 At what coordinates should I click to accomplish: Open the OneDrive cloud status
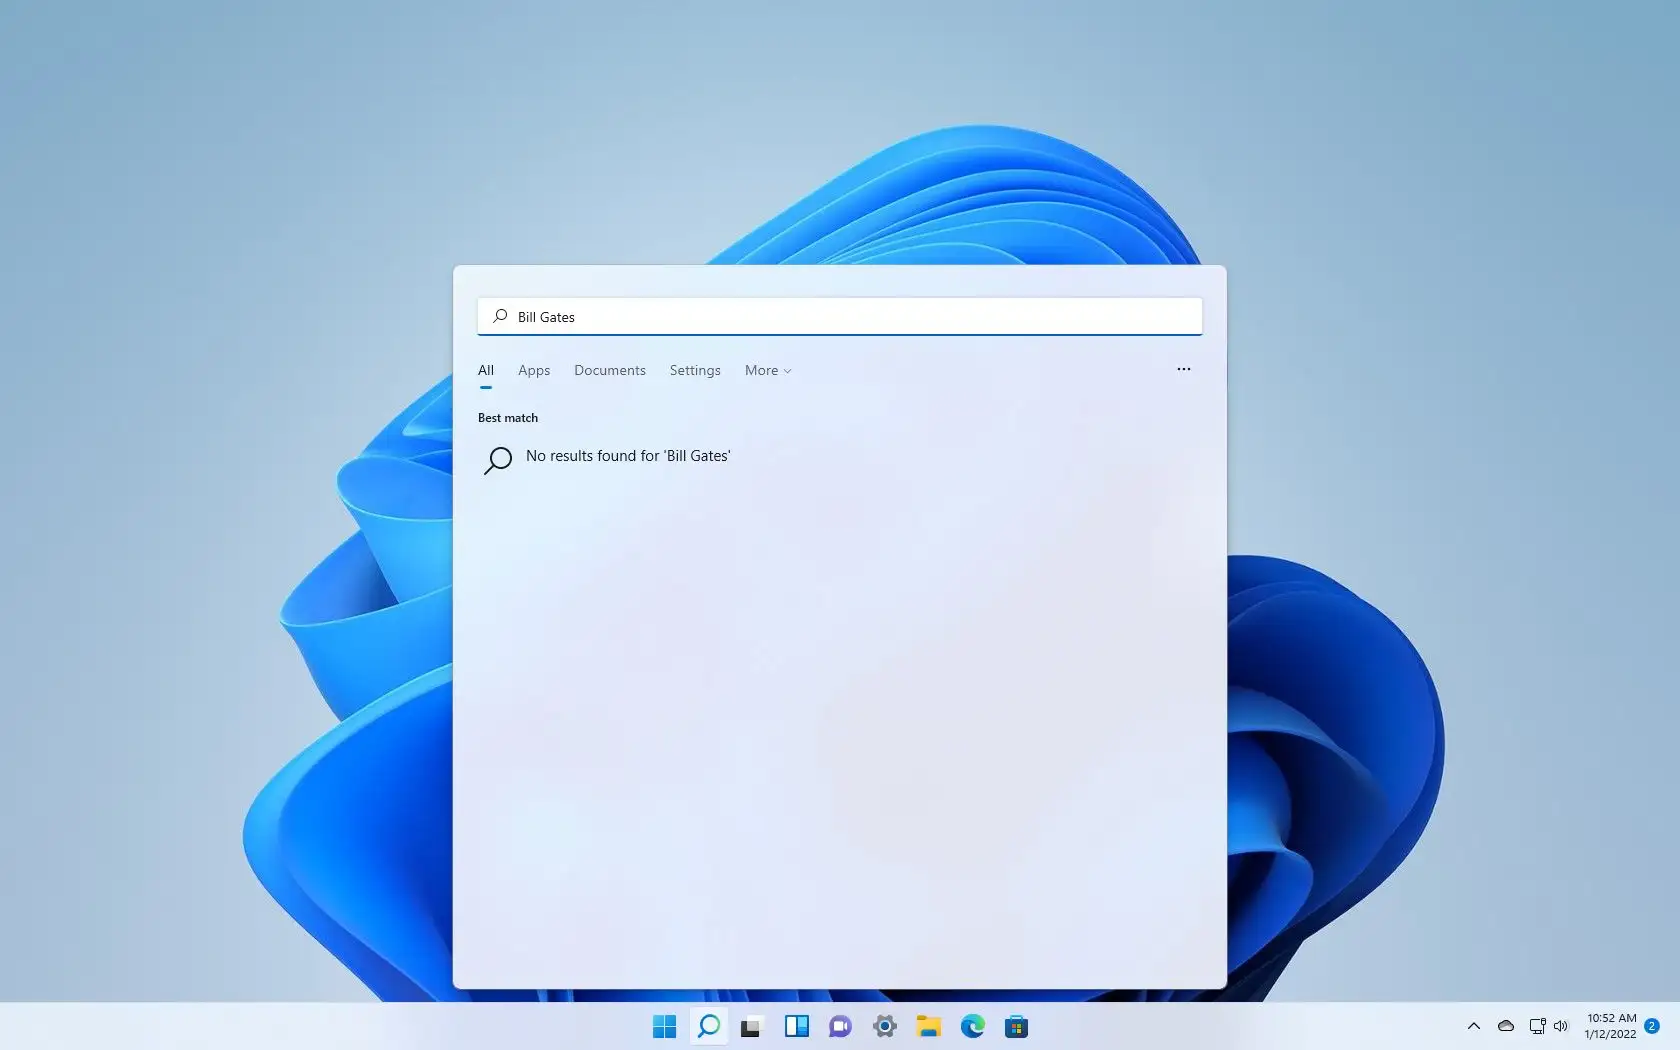pos(1506,1026)
